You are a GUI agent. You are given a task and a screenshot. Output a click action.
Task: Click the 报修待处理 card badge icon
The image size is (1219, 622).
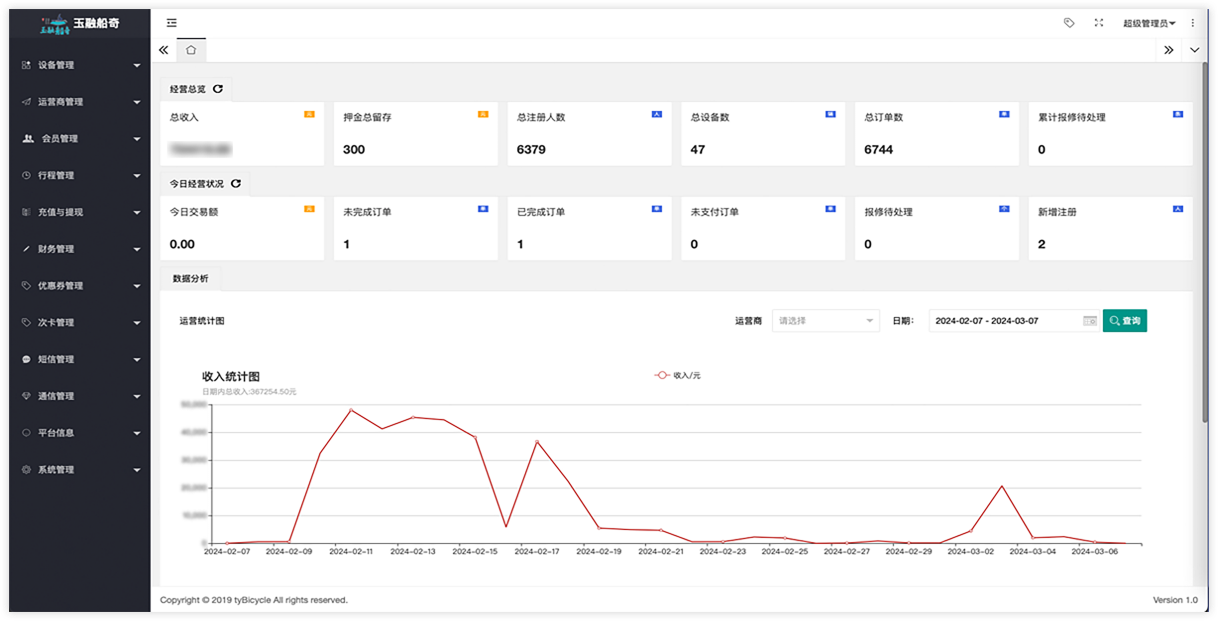pyautogui.click(x=1004, y=209)
